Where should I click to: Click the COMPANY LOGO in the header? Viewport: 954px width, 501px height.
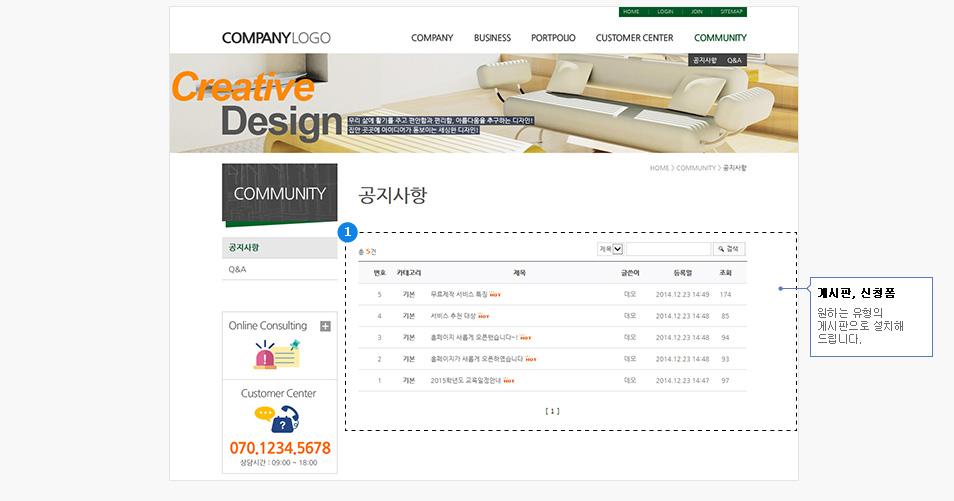(276, 38)
